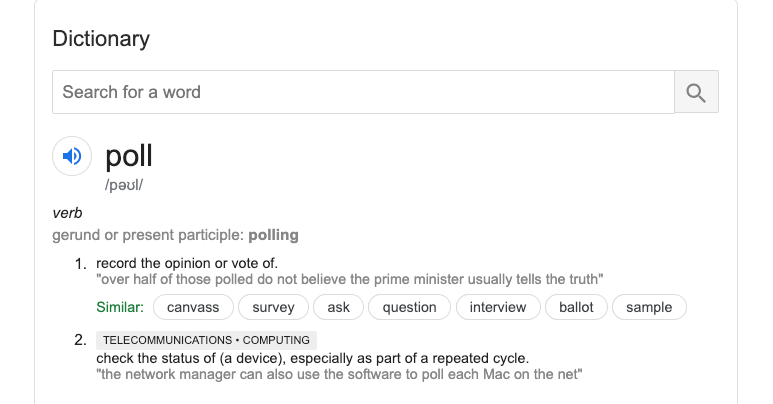Viewport: 773px width, 404px height.
Task: Click the headword poll
Action: (129, 155)
